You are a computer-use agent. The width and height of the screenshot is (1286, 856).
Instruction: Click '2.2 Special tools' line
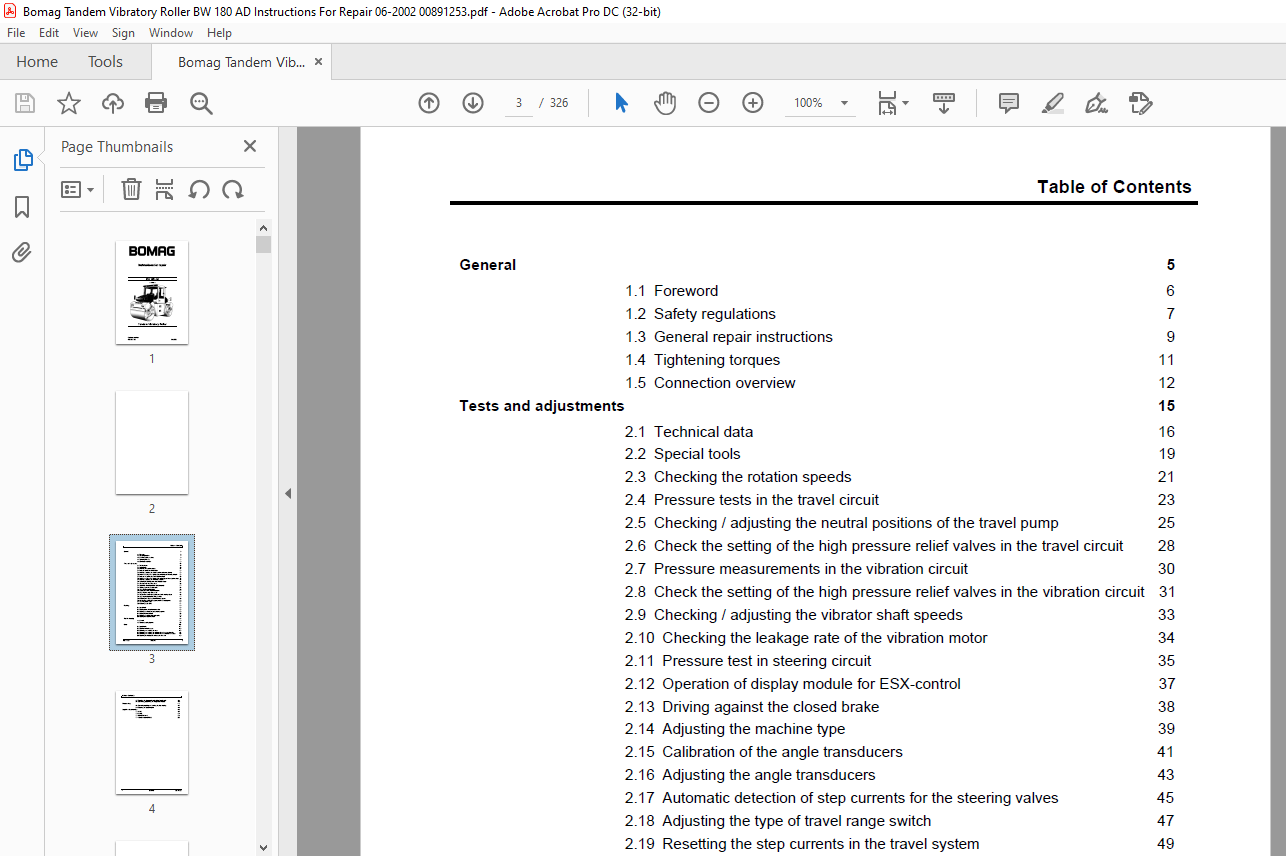coord(683,454)
